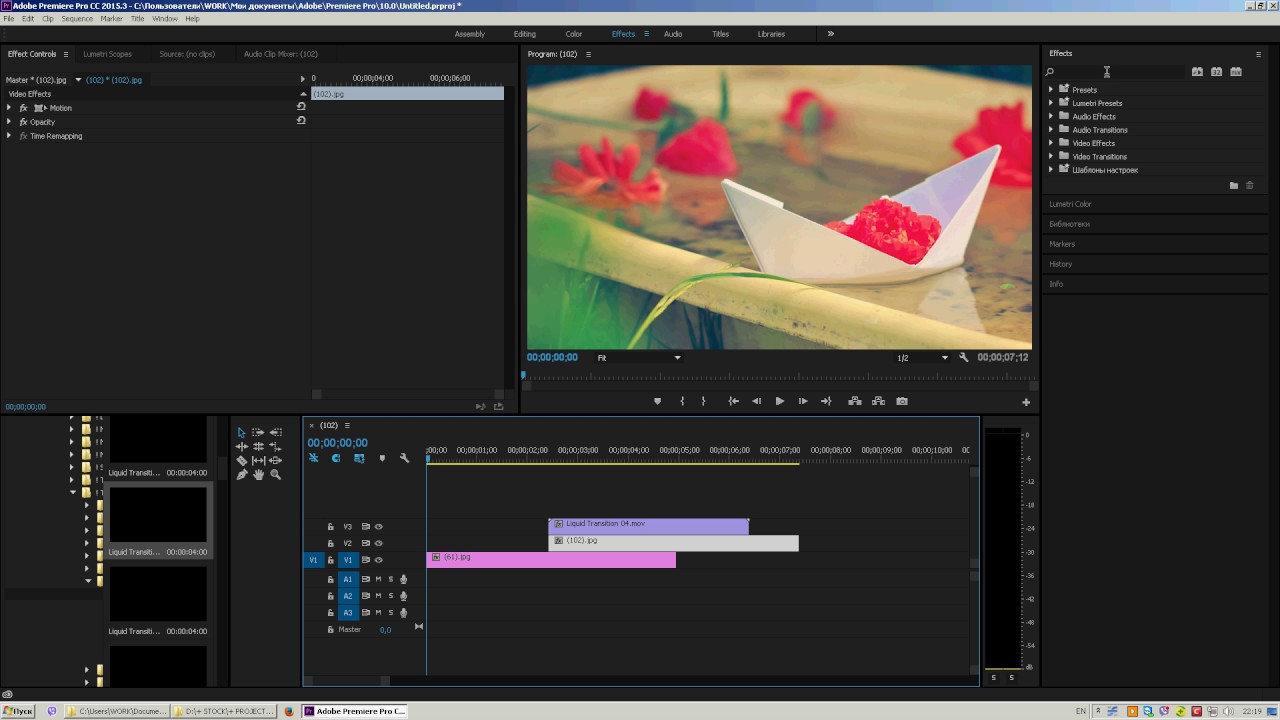Open the Marker menu
The width and height of the screenshot is (1280, 720).
point(111,19)
